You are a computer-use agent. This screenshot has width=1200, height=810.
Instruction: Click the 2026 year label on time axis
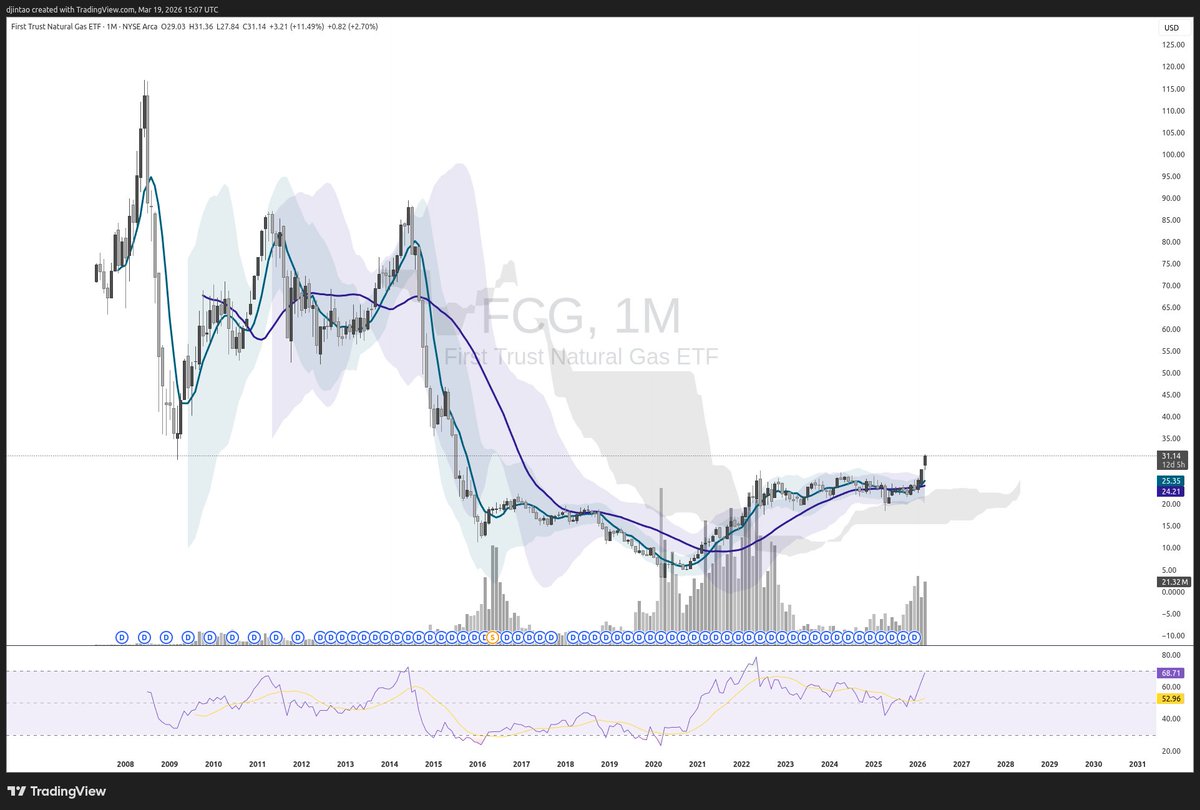click(917, 763)
